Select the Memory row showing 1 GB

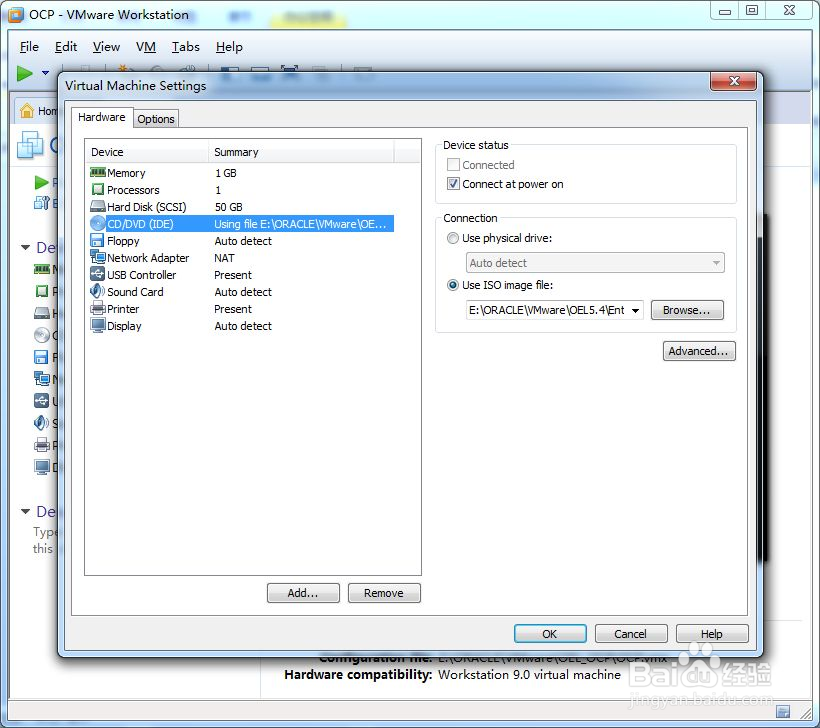click(240, 173)
